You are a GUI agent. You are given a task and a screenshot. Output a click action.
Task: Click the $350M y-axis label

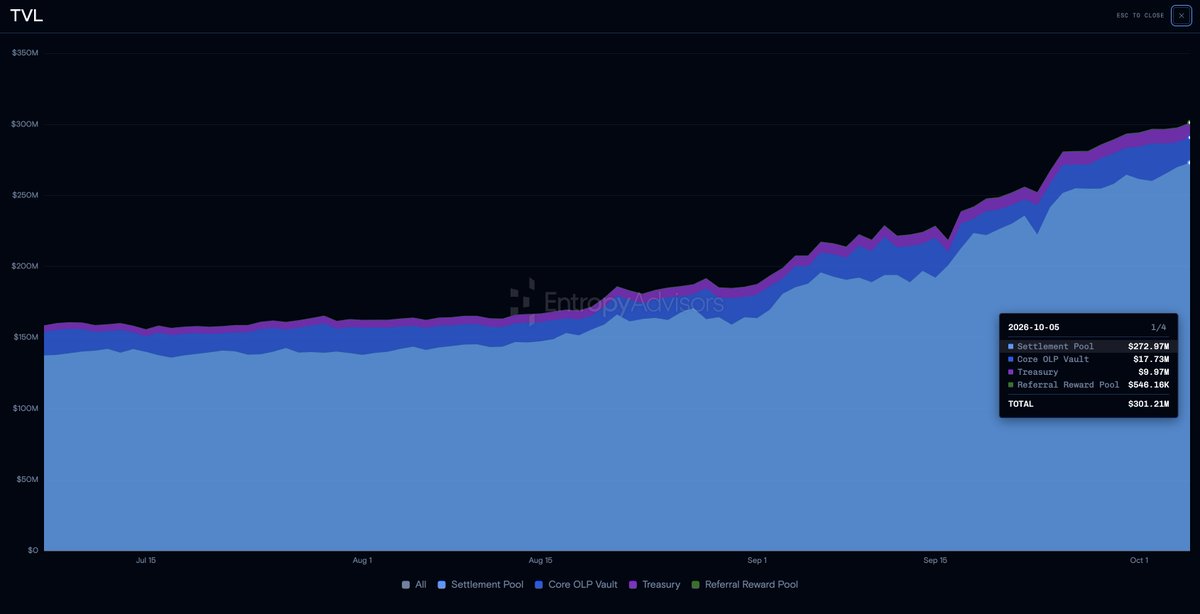25,53
